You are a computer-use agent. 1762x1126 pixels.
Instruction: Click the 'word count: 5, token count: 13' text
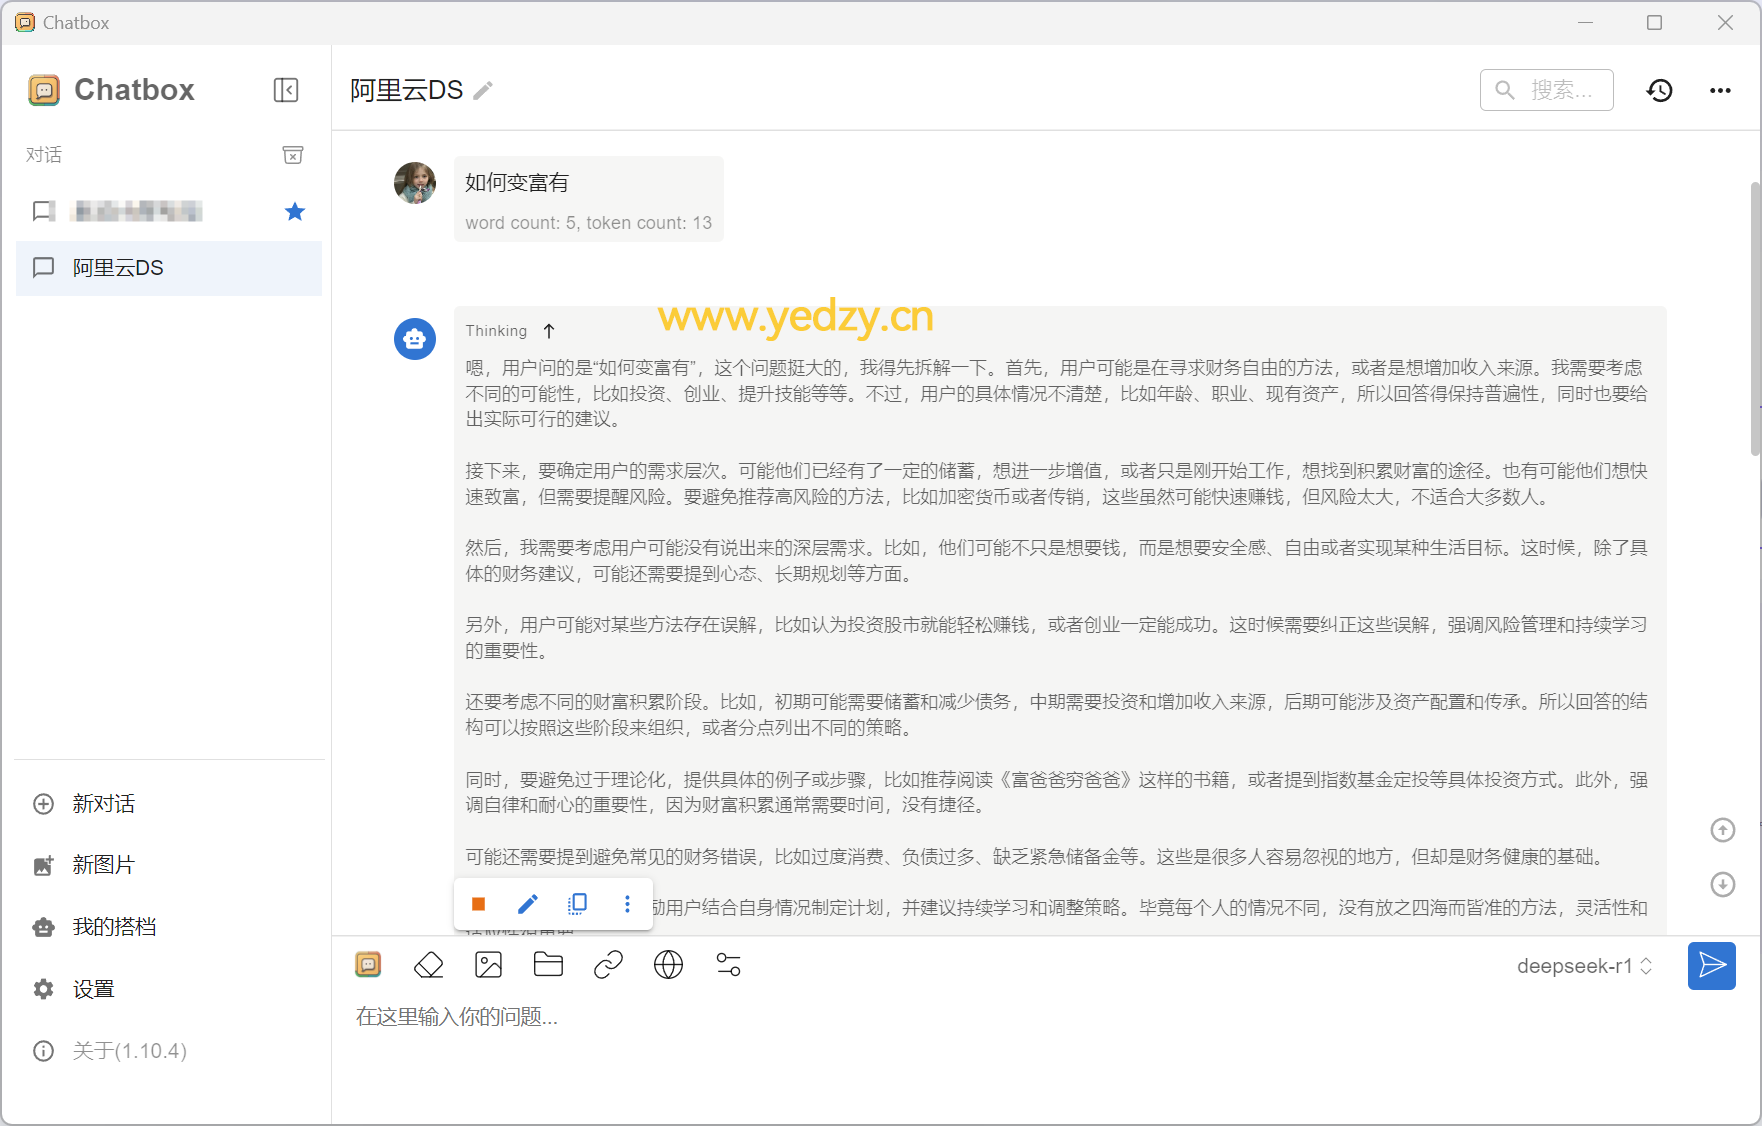(588, 223)
